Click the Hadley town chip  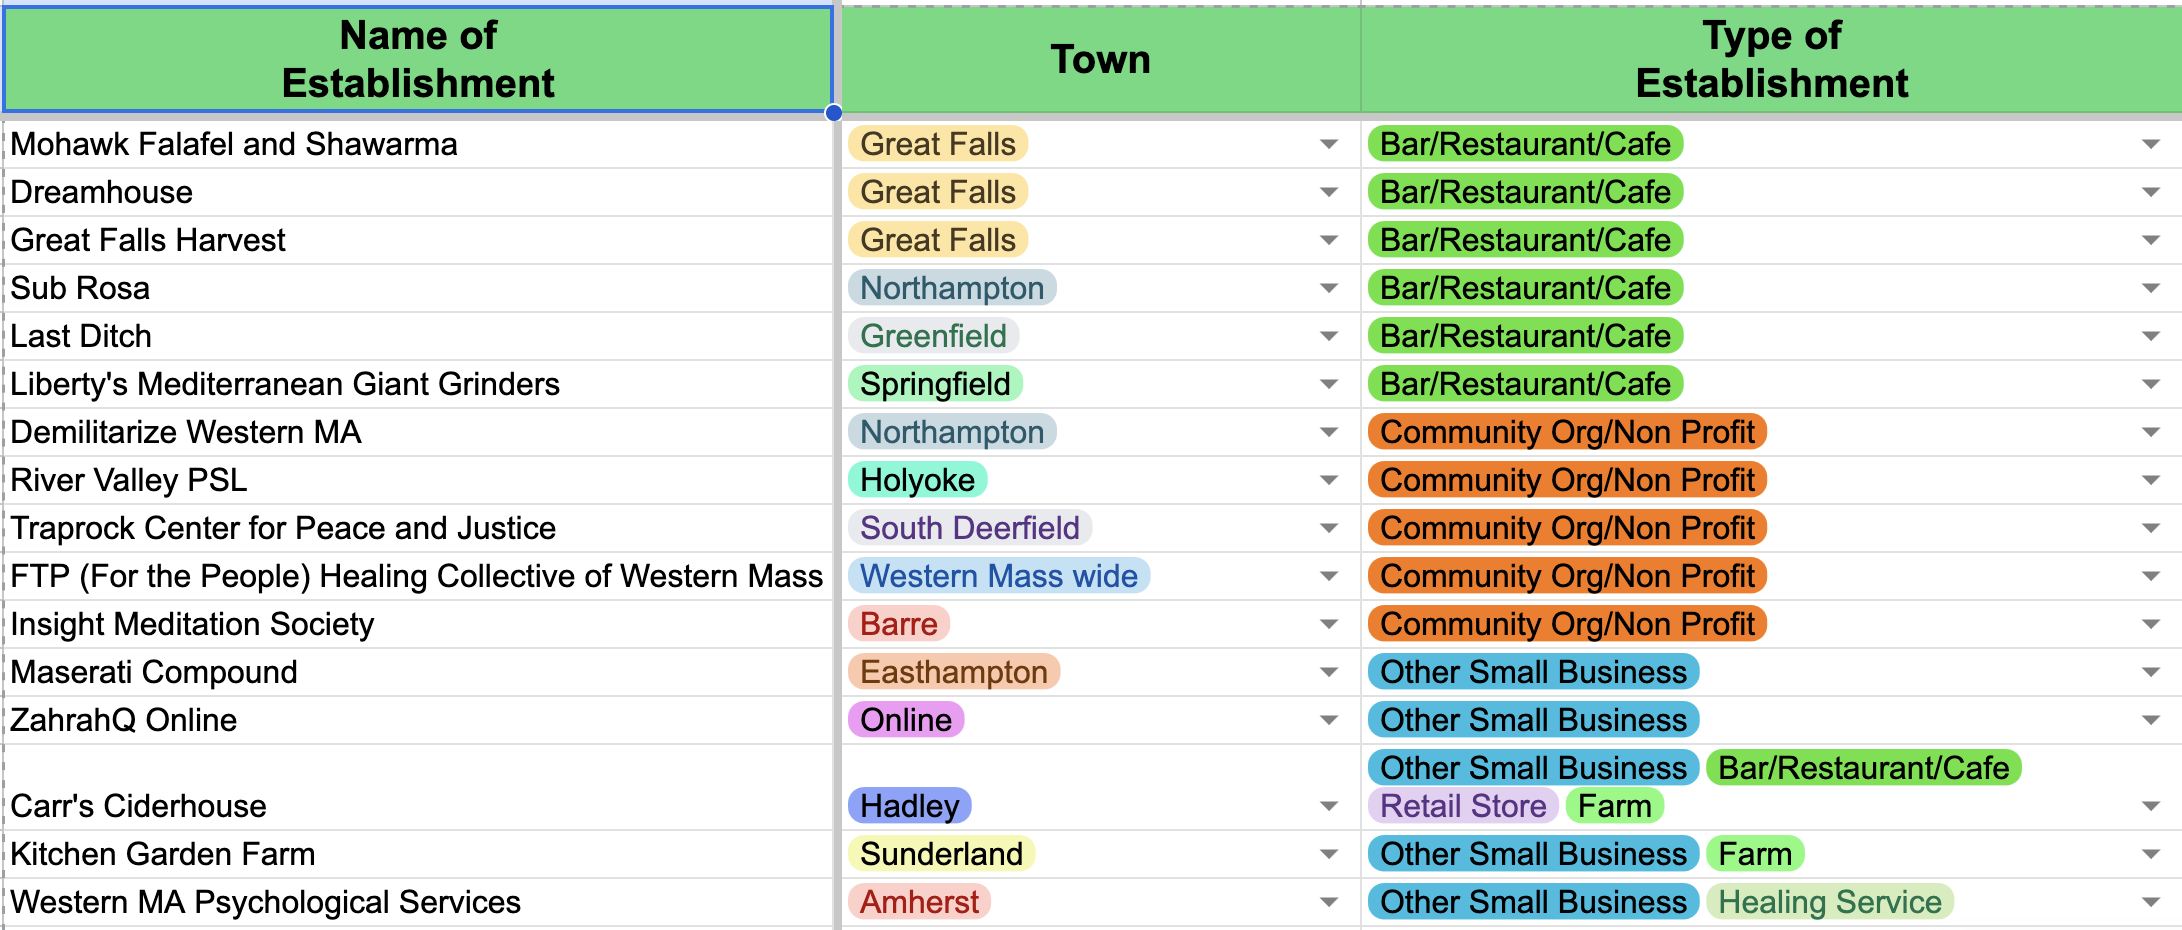tap(909, 806)
